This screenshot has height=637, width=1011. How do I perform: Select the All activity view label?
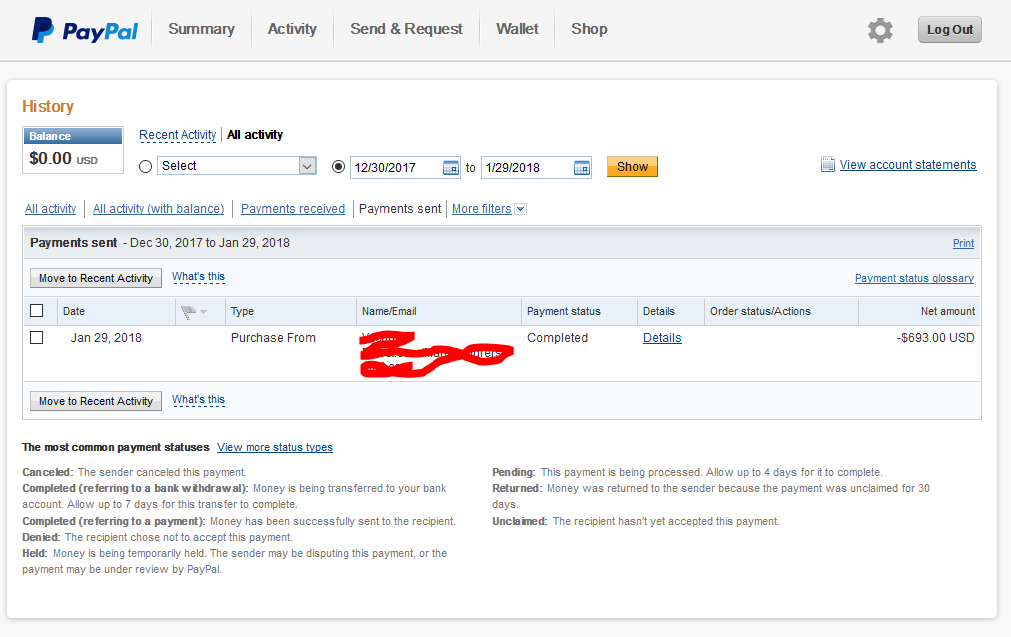255,135
